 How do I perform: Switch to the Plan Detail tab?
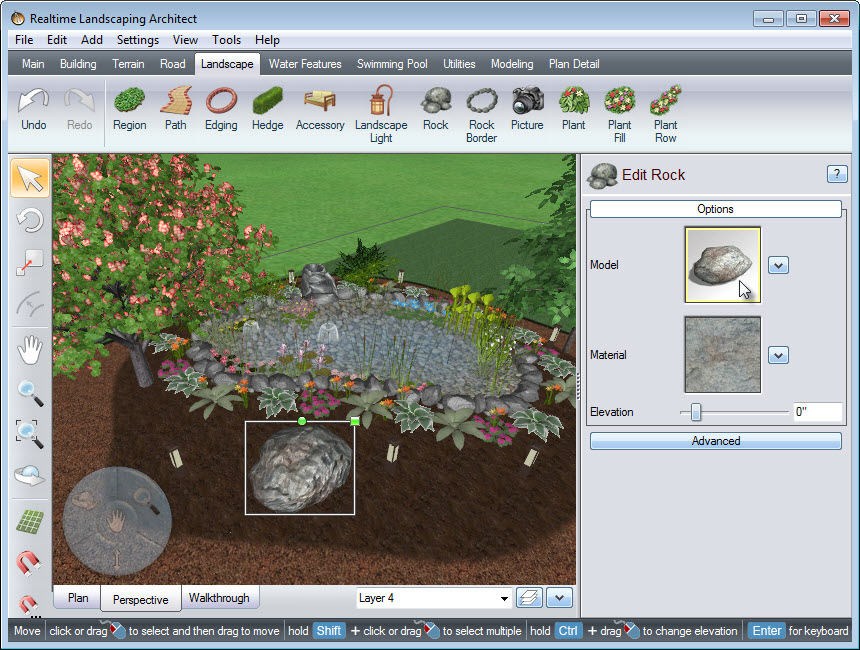coord(574,64)
